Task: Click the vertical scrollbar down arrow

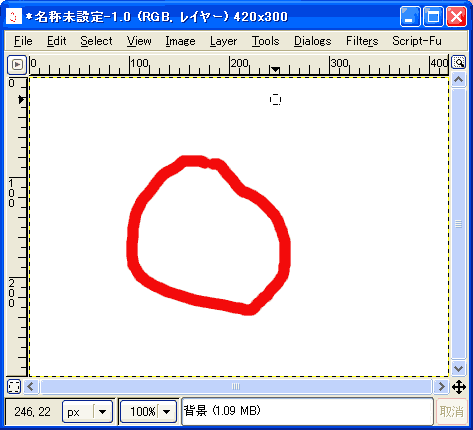Action: 458,369
